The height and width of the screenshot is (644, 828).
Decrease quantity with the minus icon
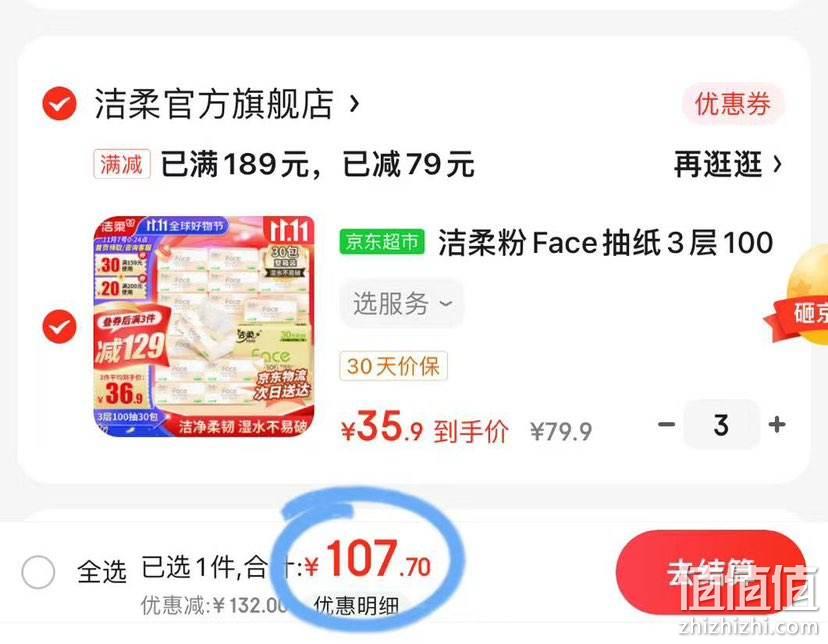(666, 424)
